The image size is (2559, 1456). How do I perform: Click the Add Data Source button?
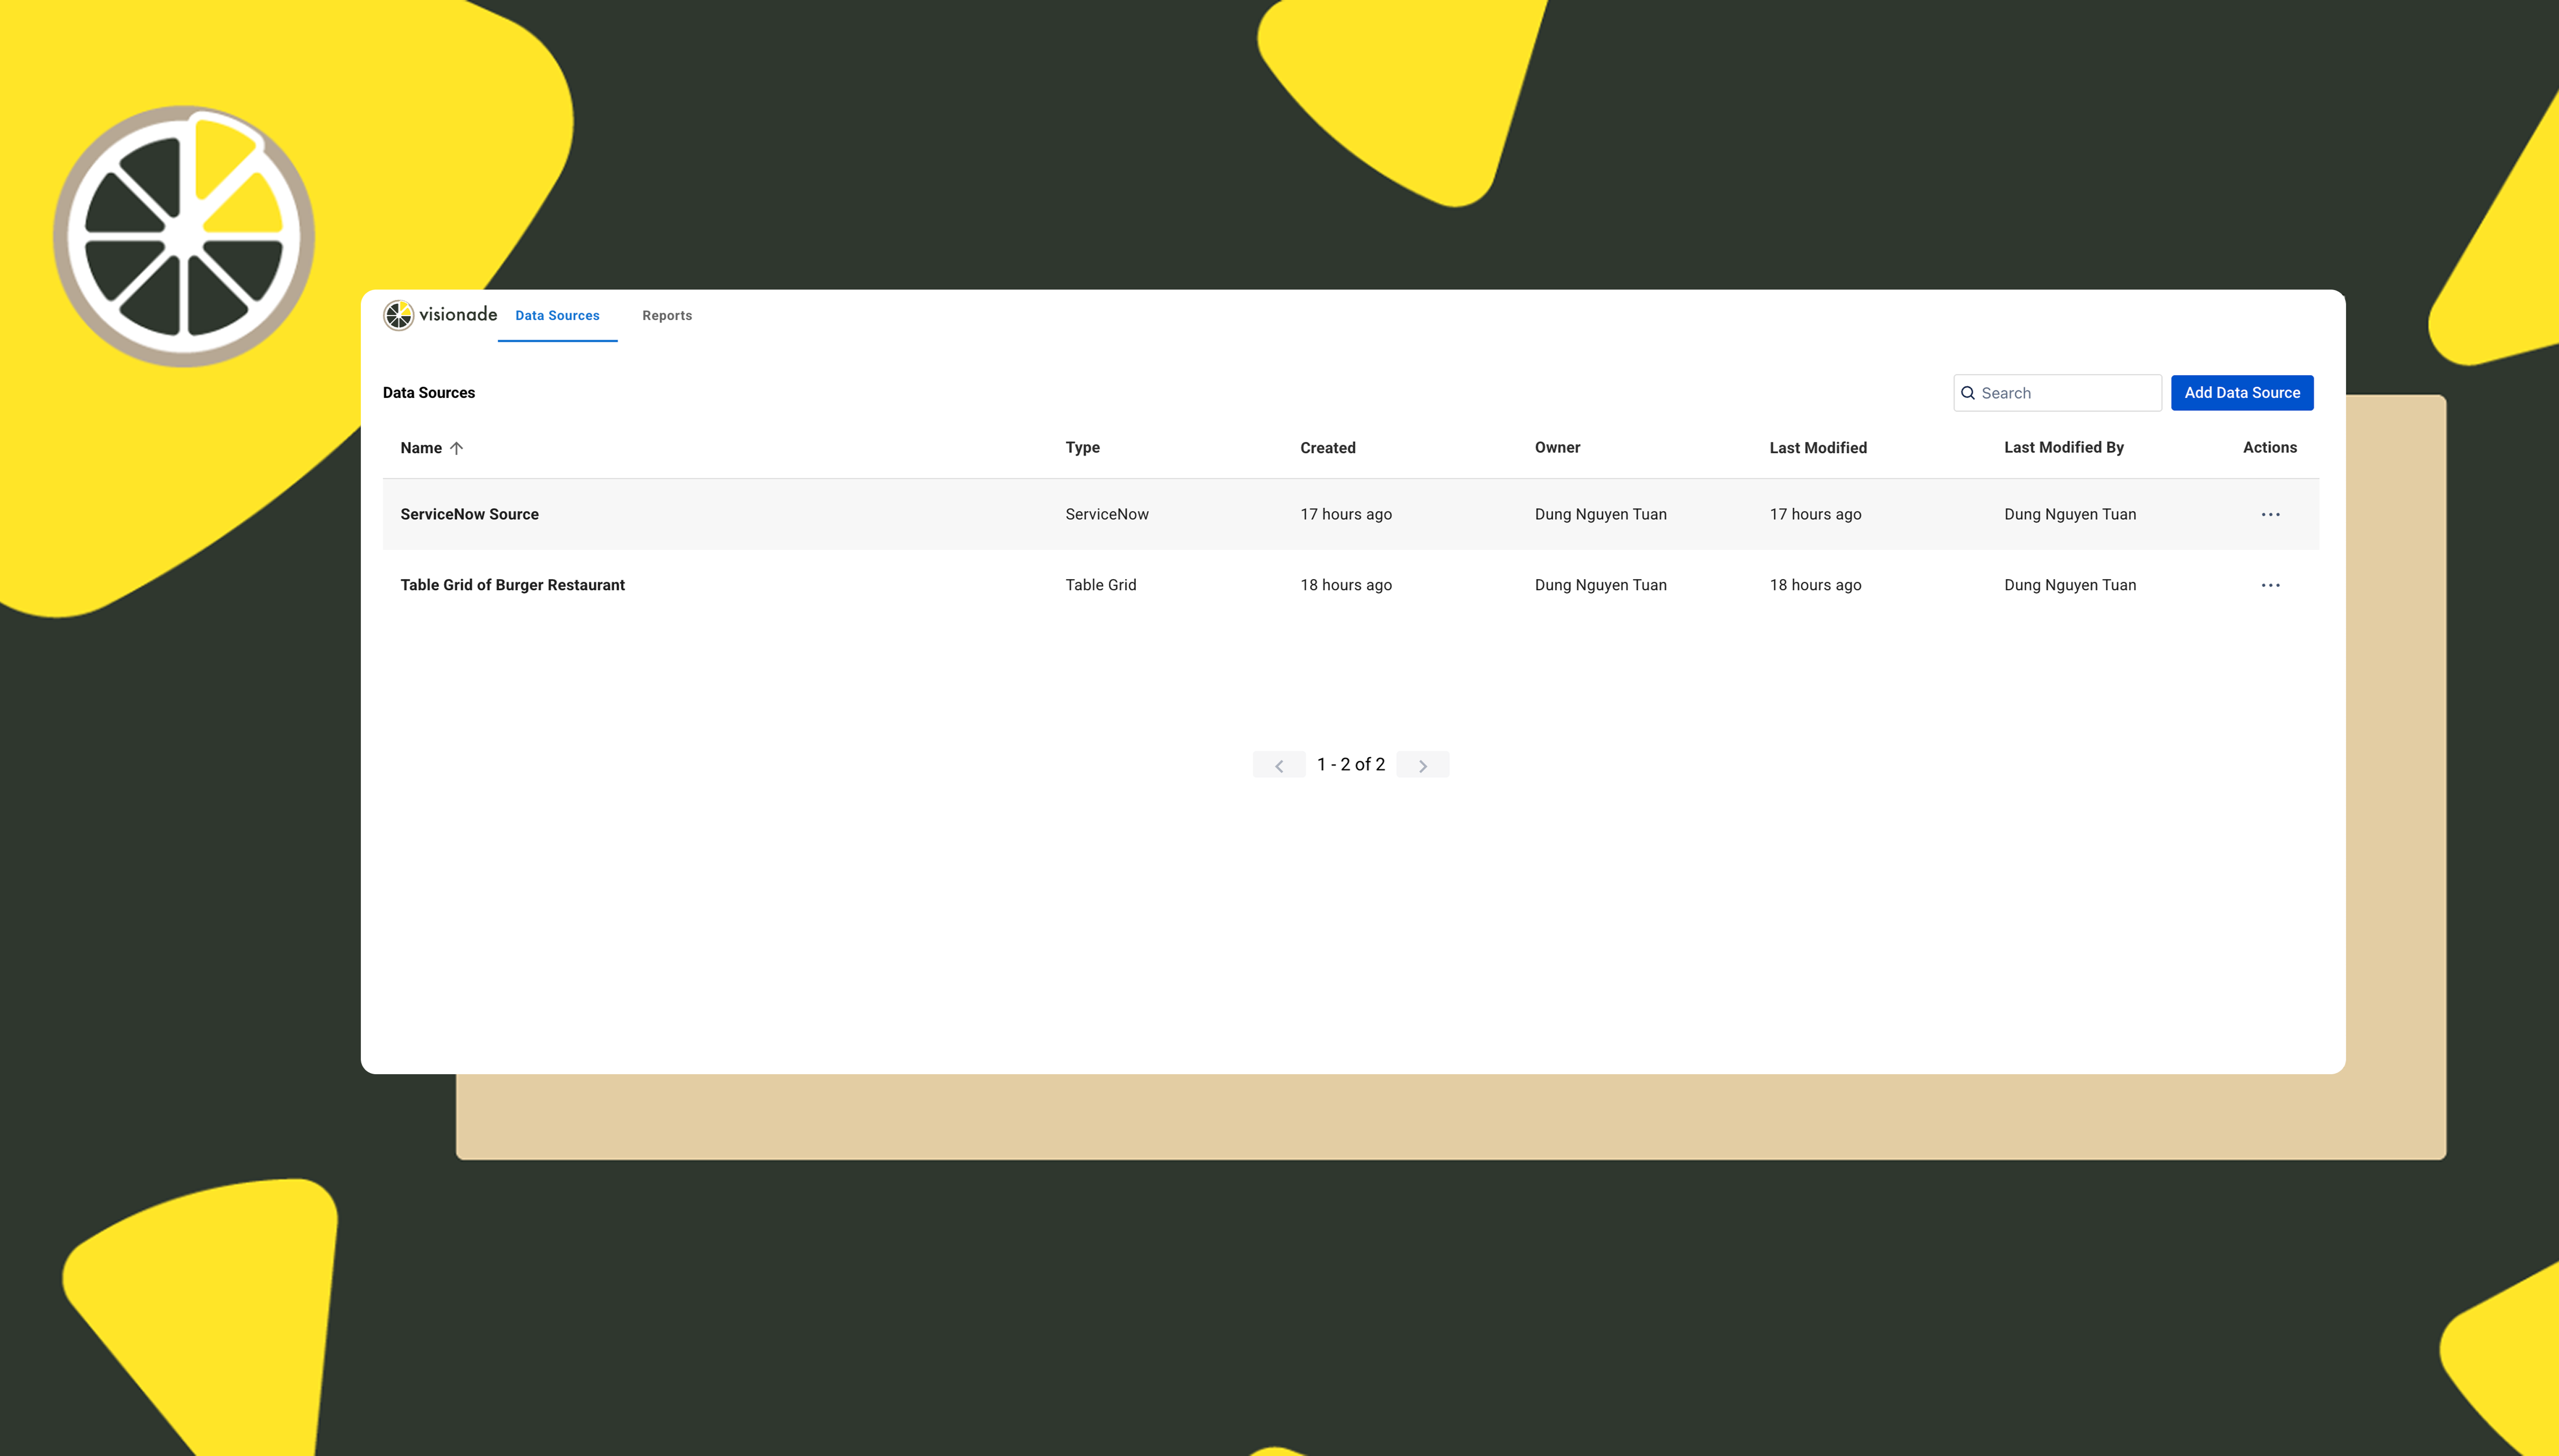[x=2241, y=393]
